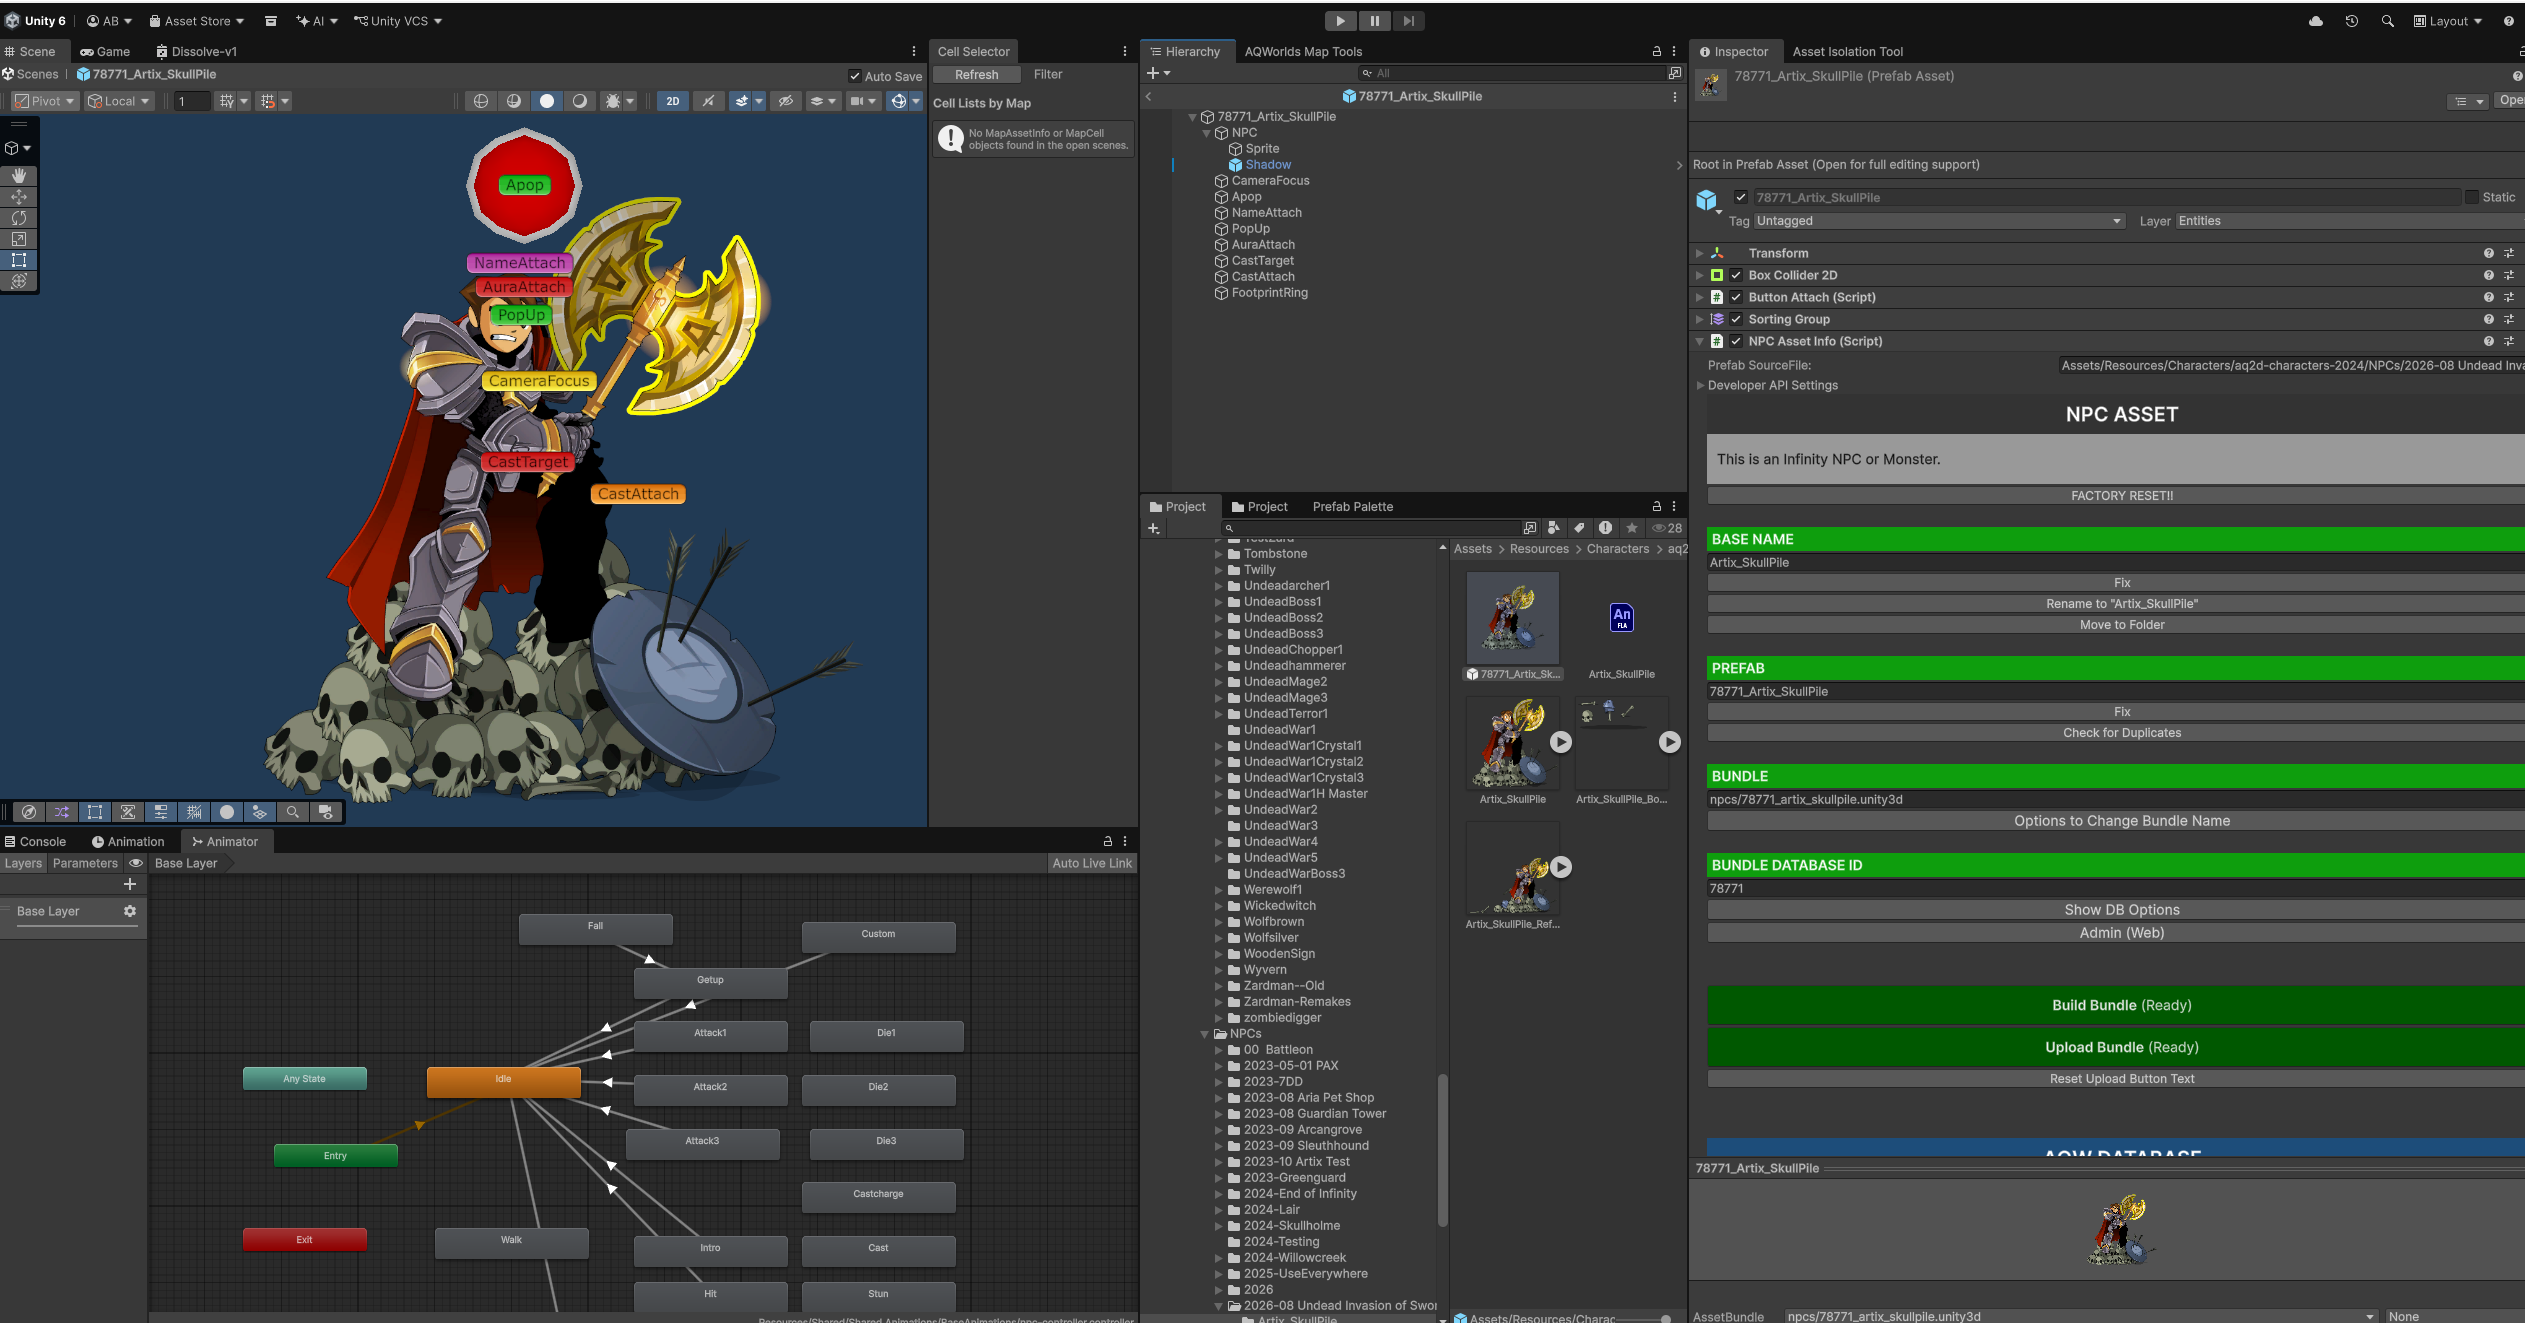Select the Transform tool

[x=19, y=281]
